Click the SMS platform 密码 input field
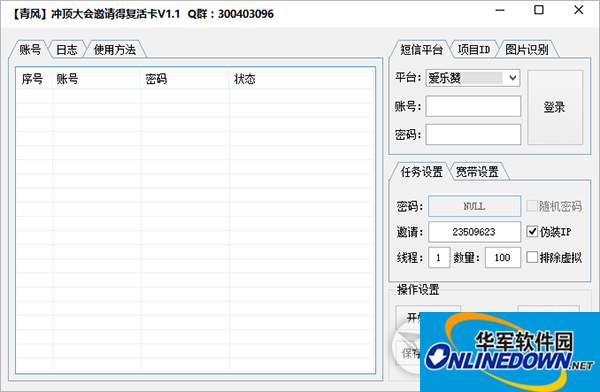600x392 pixels. (x=473, y=134)
